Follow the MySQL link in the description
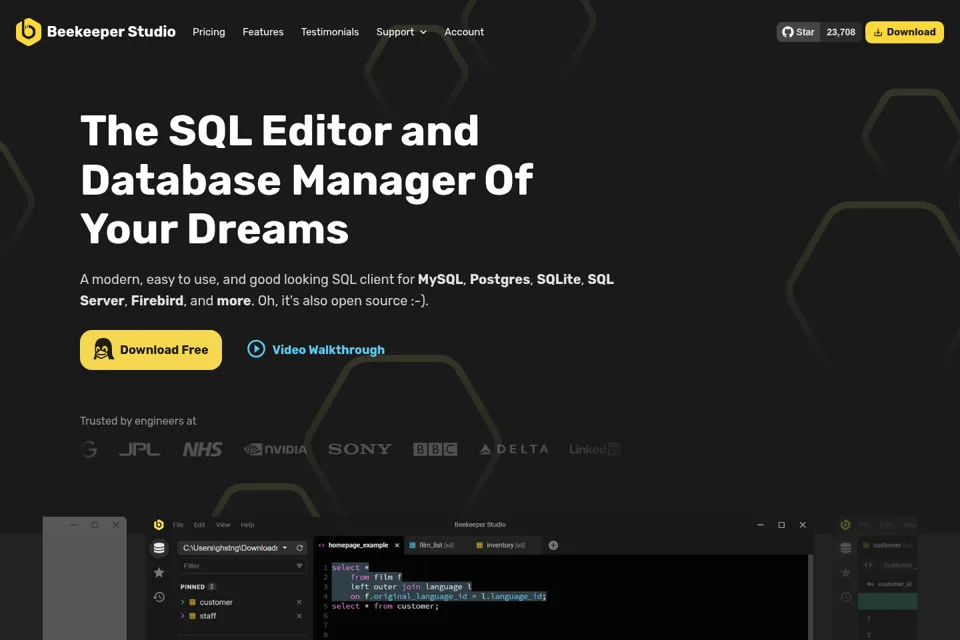The height and width of the screenshot is (640, 960). 440,279
